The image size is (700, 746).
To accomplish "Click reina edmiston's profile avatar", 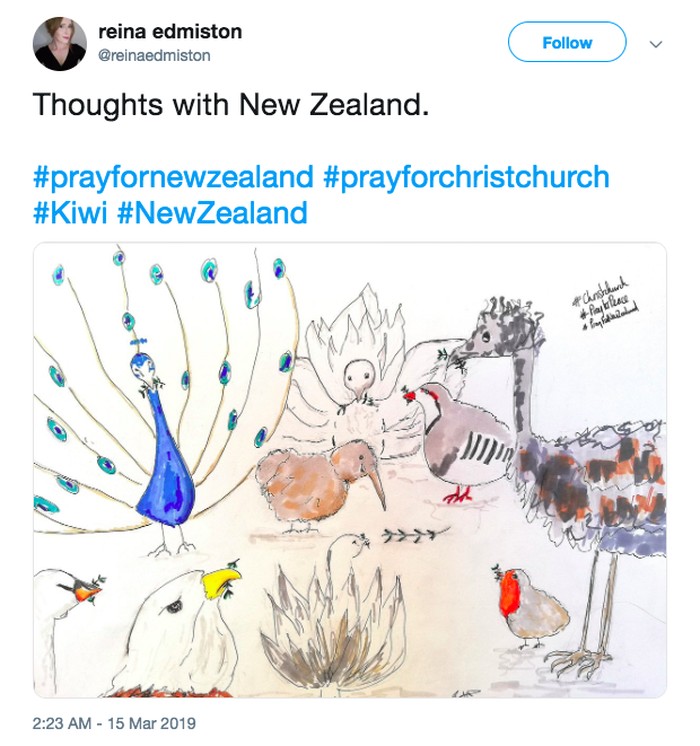I will [x=59, y=44].
